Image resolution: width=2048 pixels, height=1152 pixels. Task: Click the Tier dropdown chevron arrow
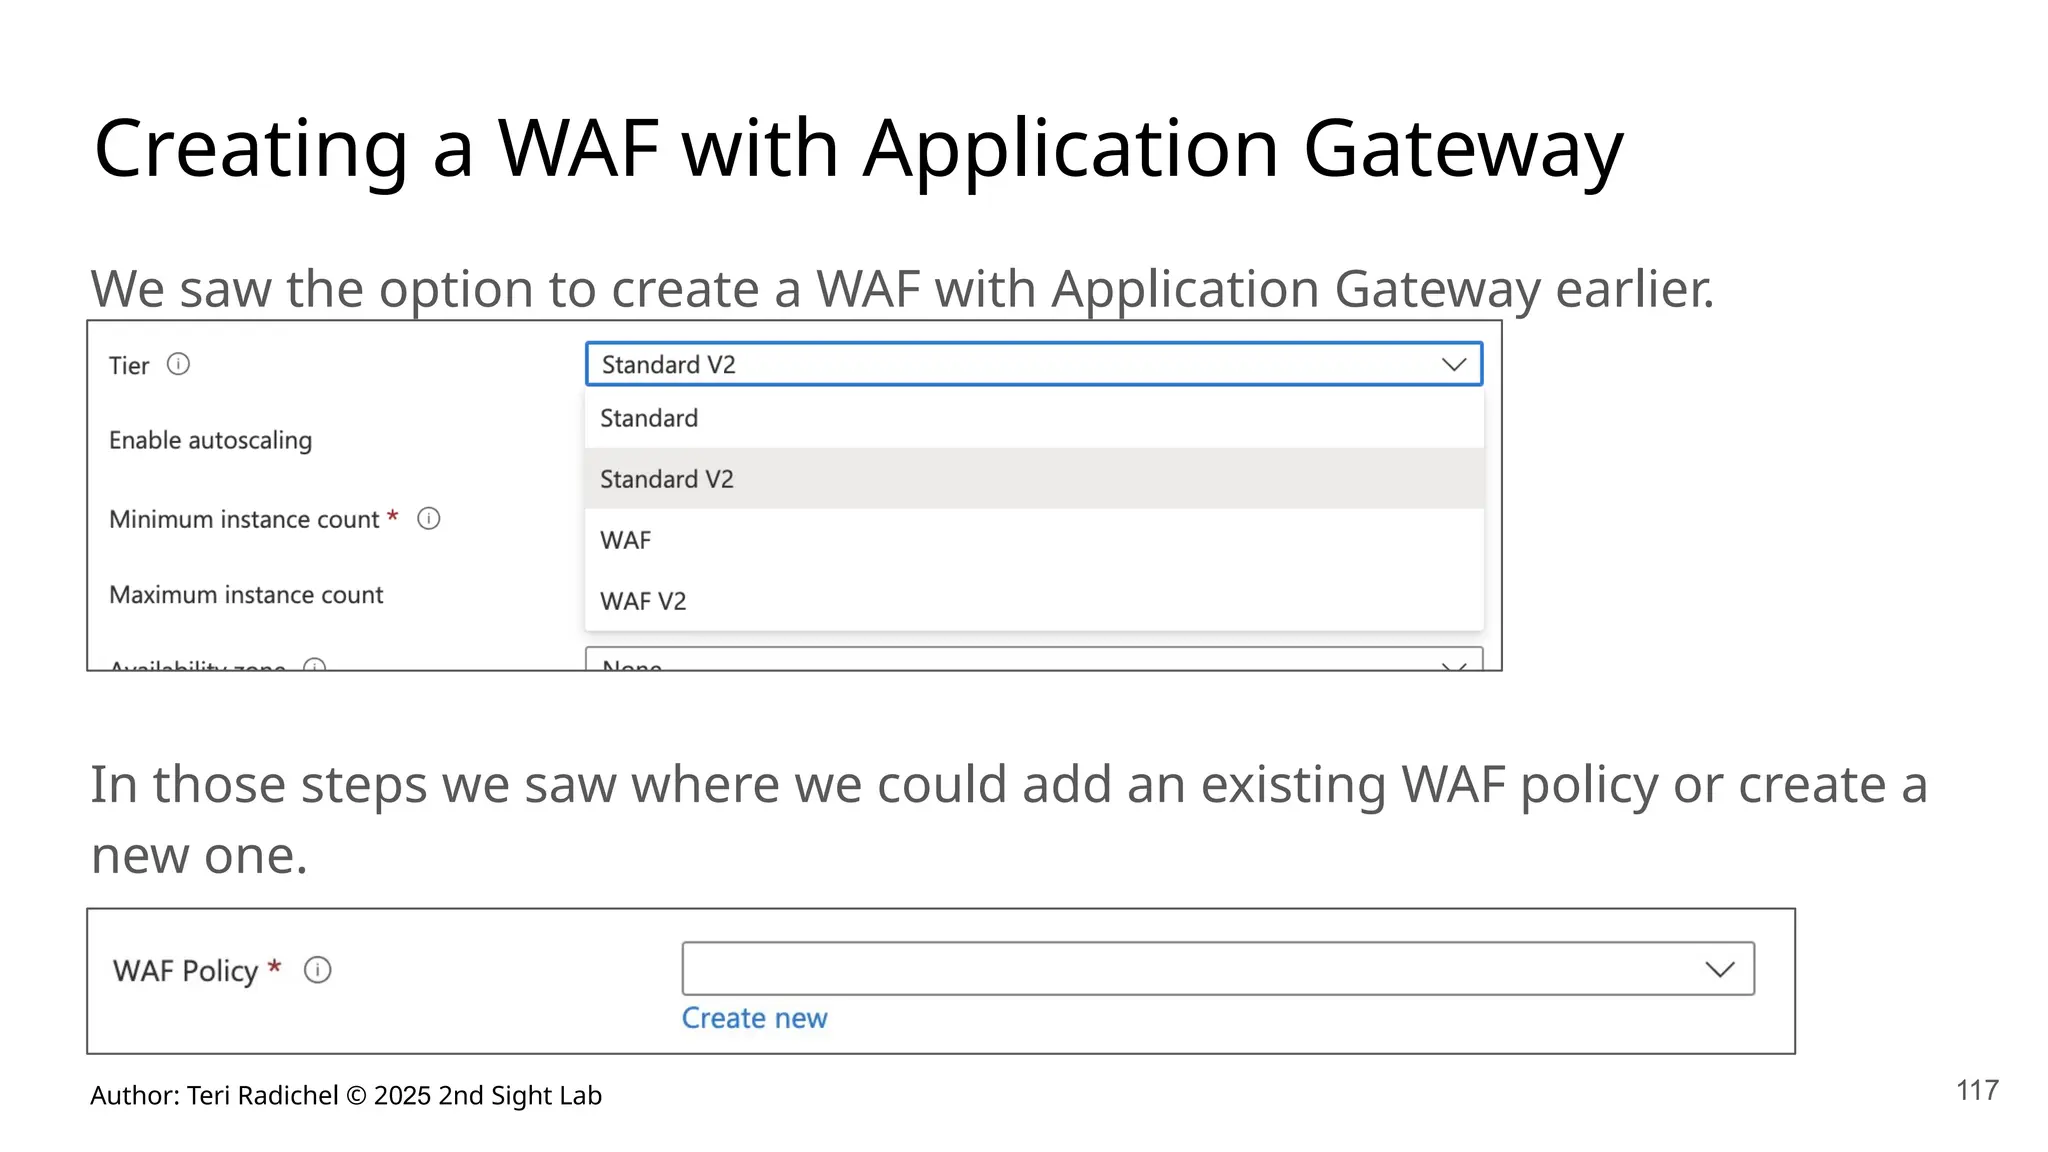[x=1454, y=365]
